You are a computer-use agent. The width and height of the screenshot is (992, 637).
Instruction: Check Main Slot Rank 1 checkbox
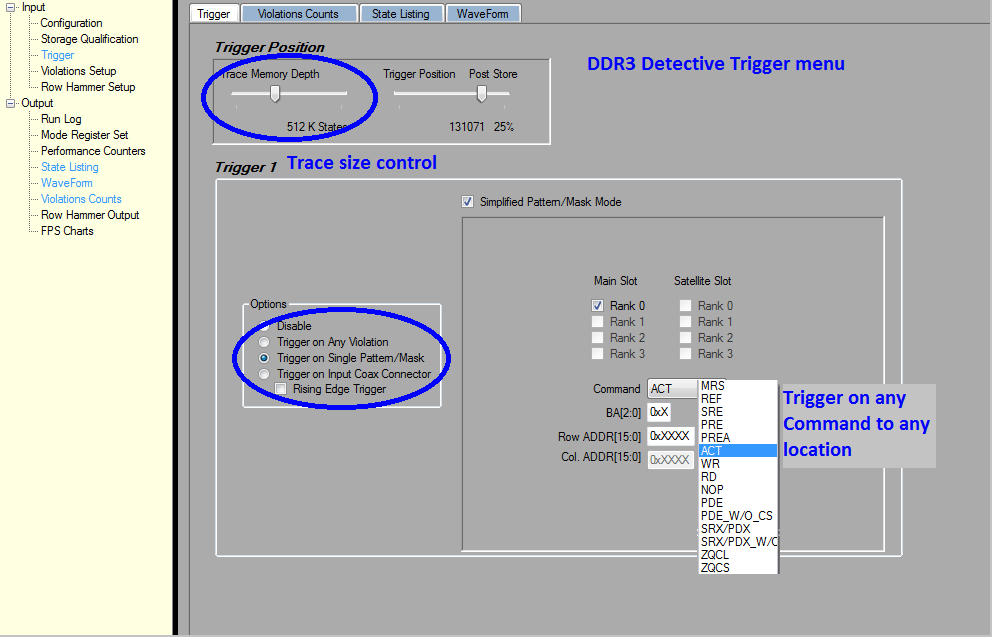click(597, 321)
